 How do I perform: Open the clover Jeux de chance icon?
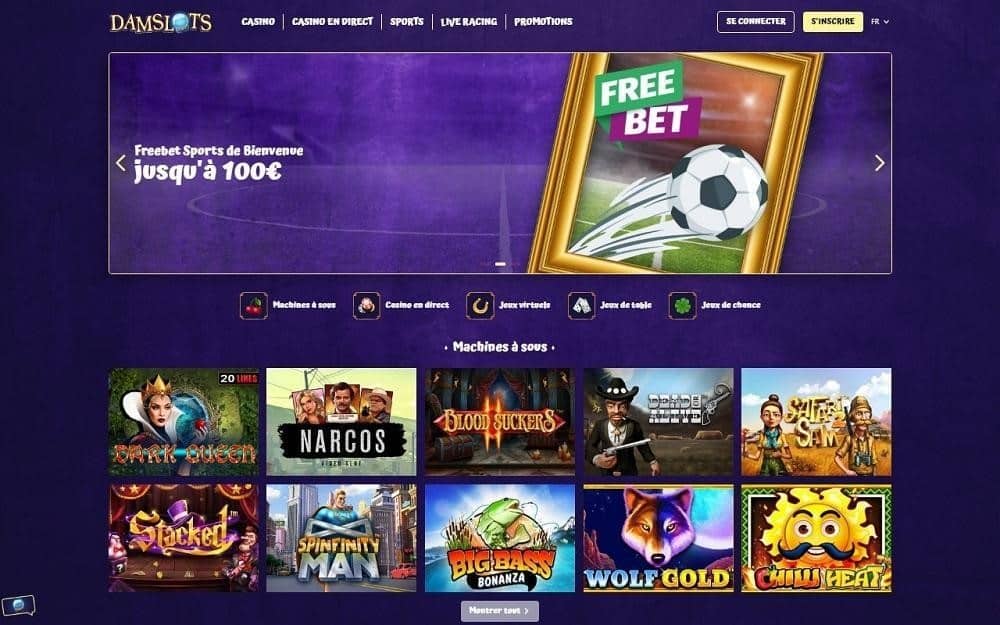pos(682,305)
